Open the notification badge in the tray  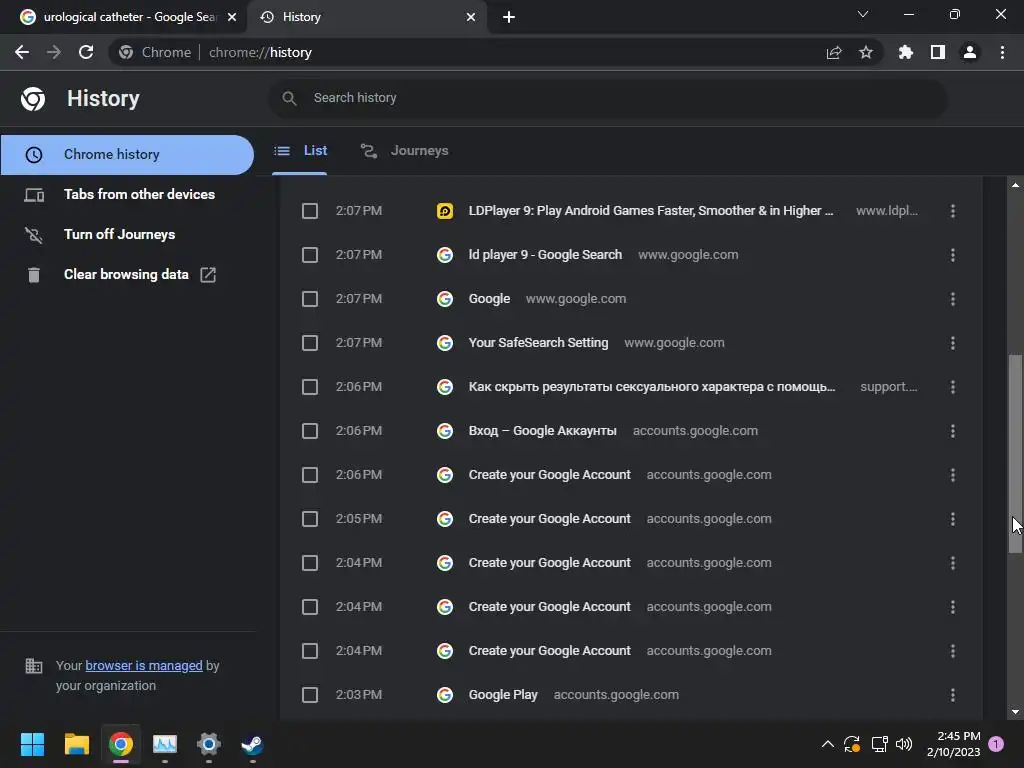996,744
